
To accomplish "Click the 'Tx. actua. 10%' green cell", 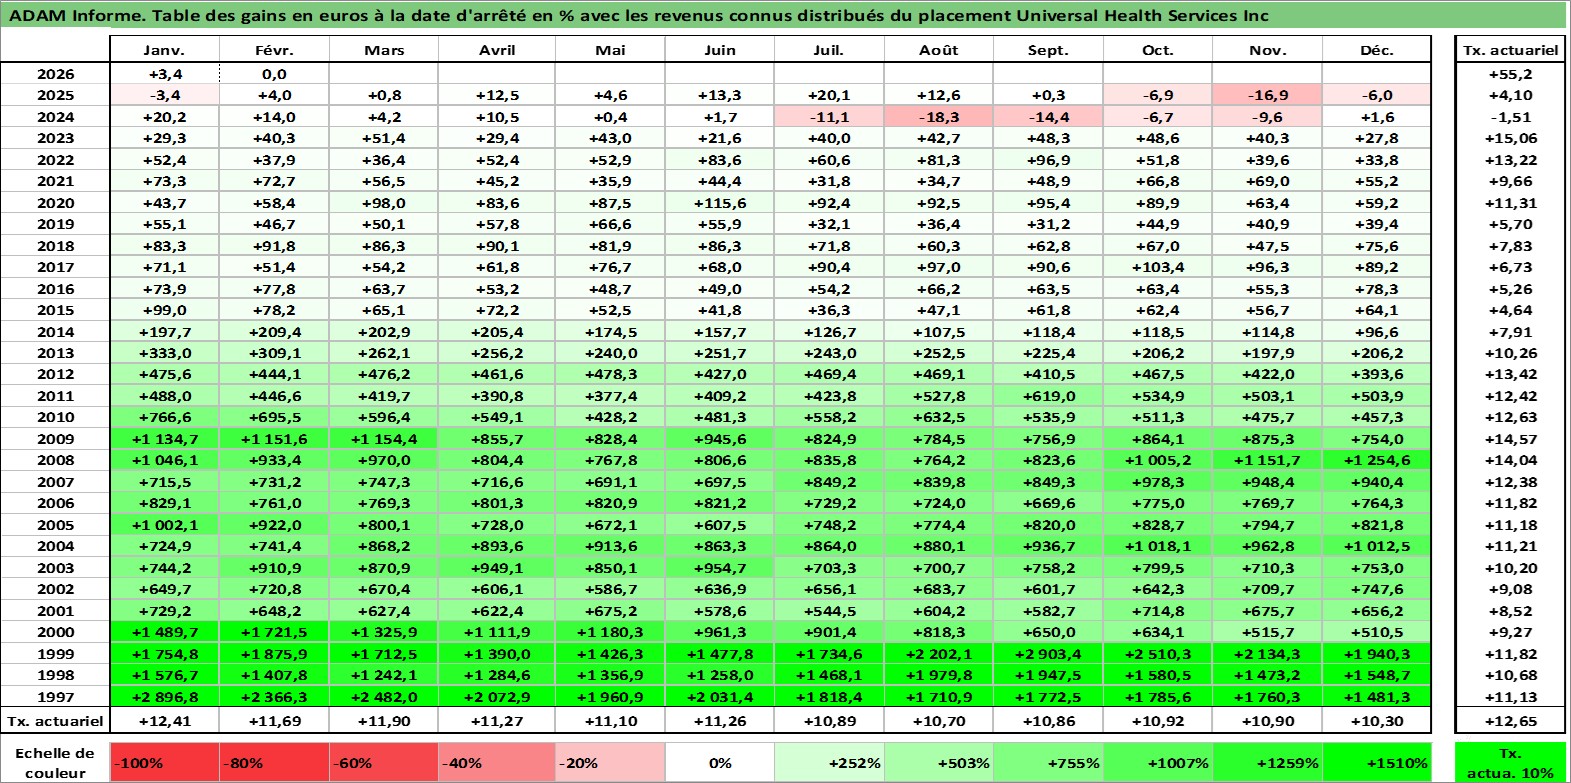I will [1510, 762].
